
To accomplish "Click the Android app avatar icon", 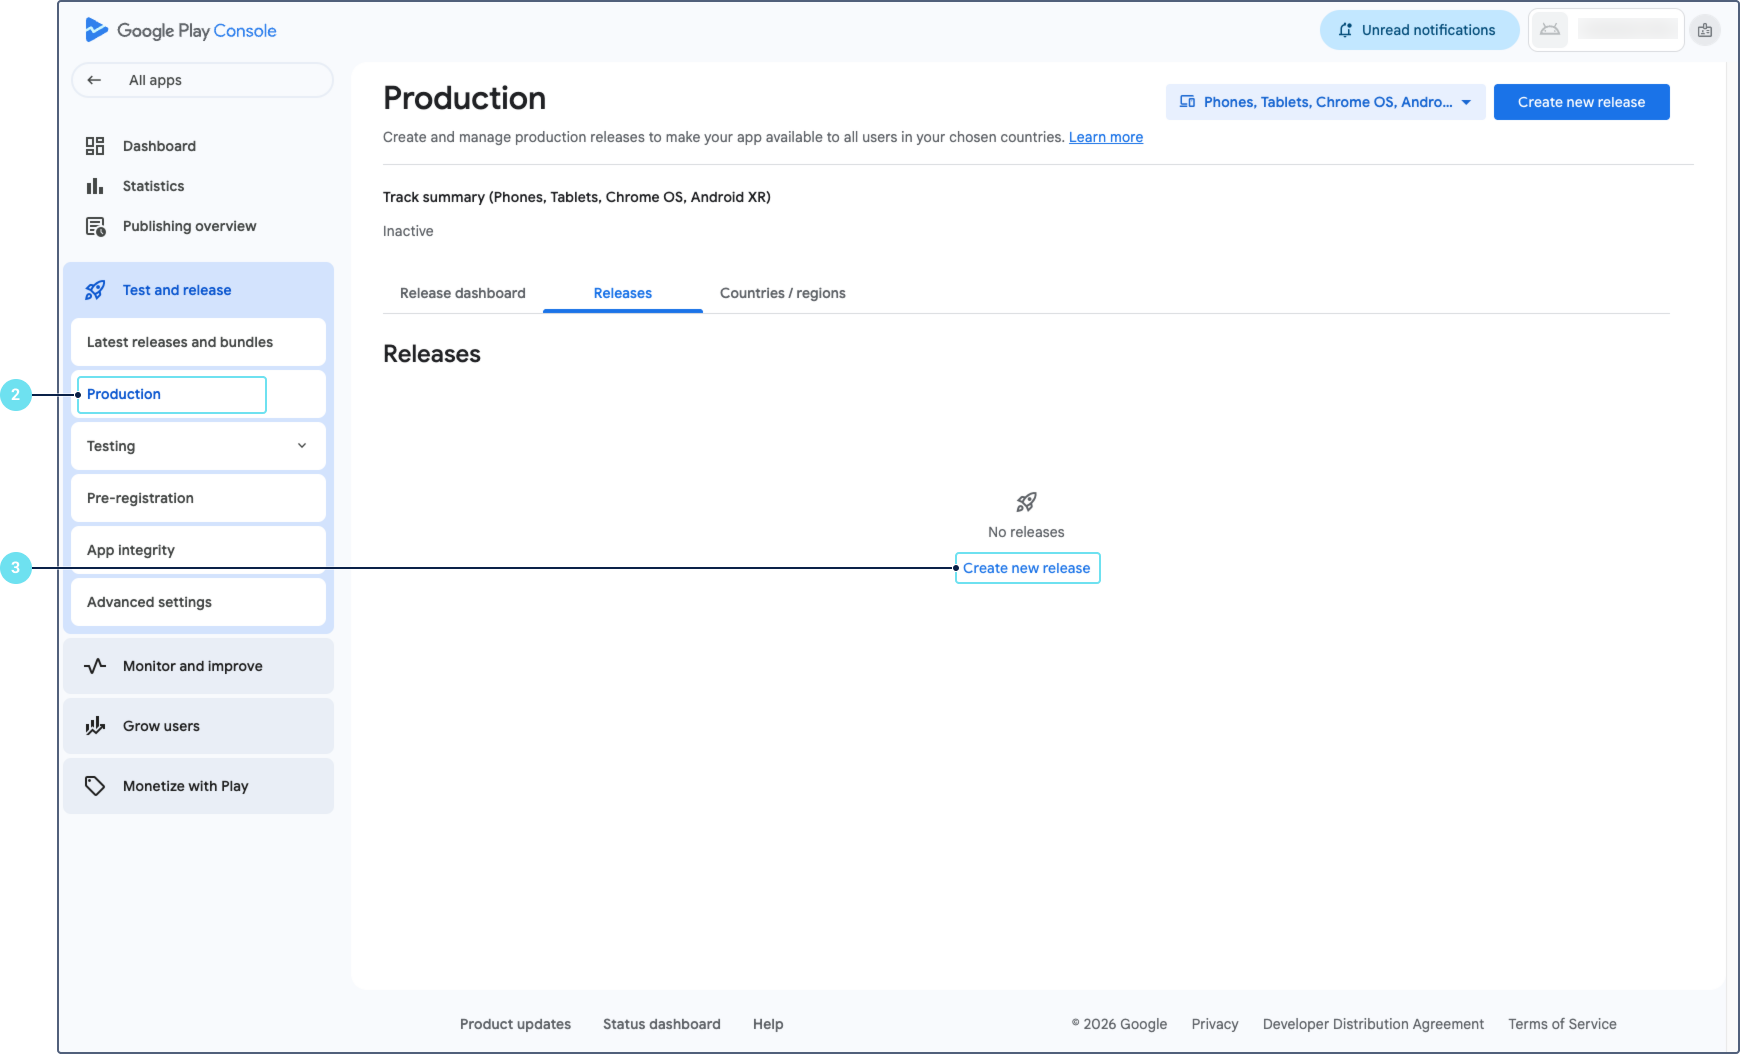I will (x=1550, y=30).
